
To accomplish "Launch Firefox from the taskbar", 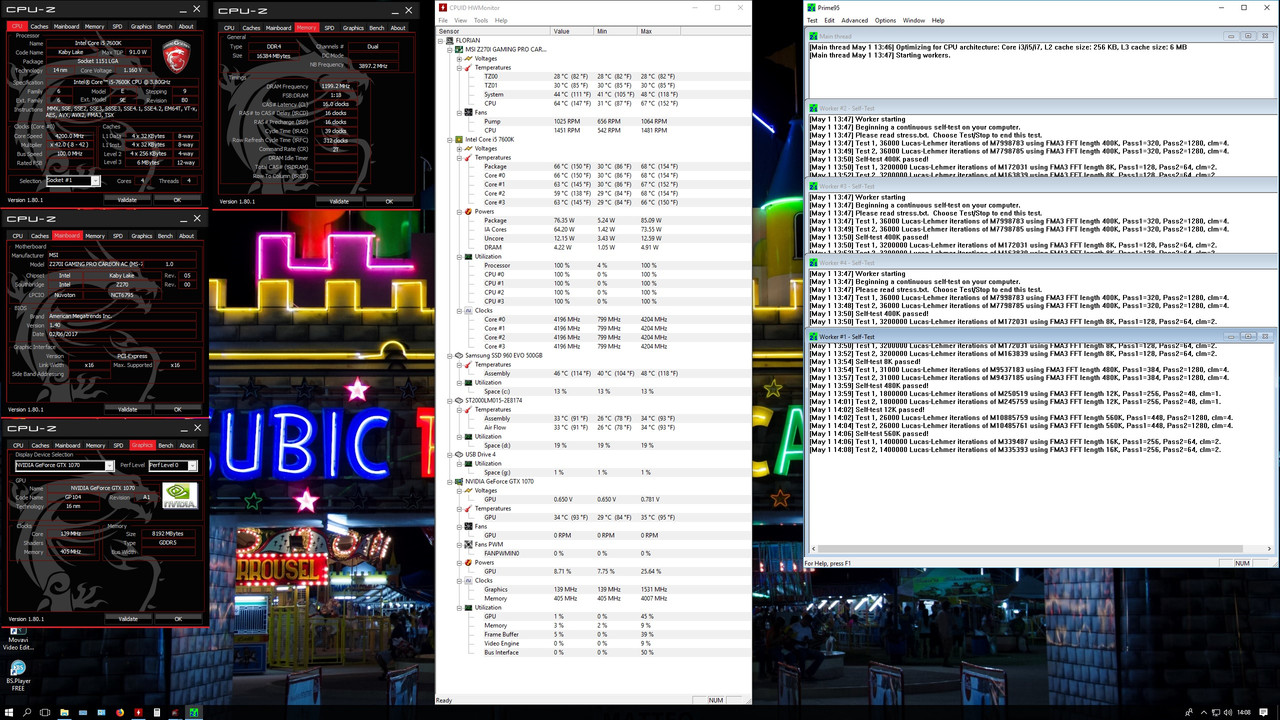I will (120, 712).
